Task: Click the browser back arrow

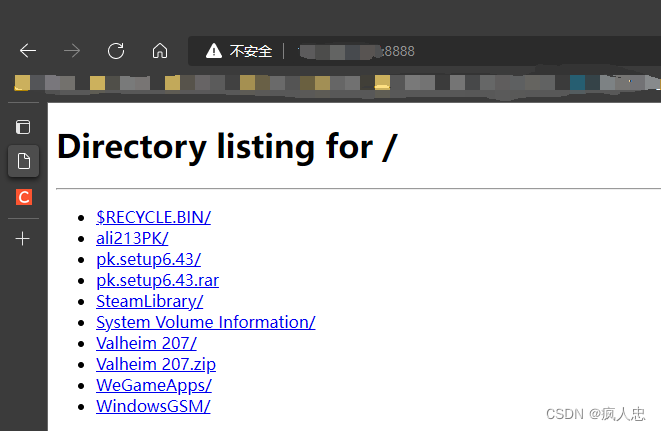Action: pos(28,51)
